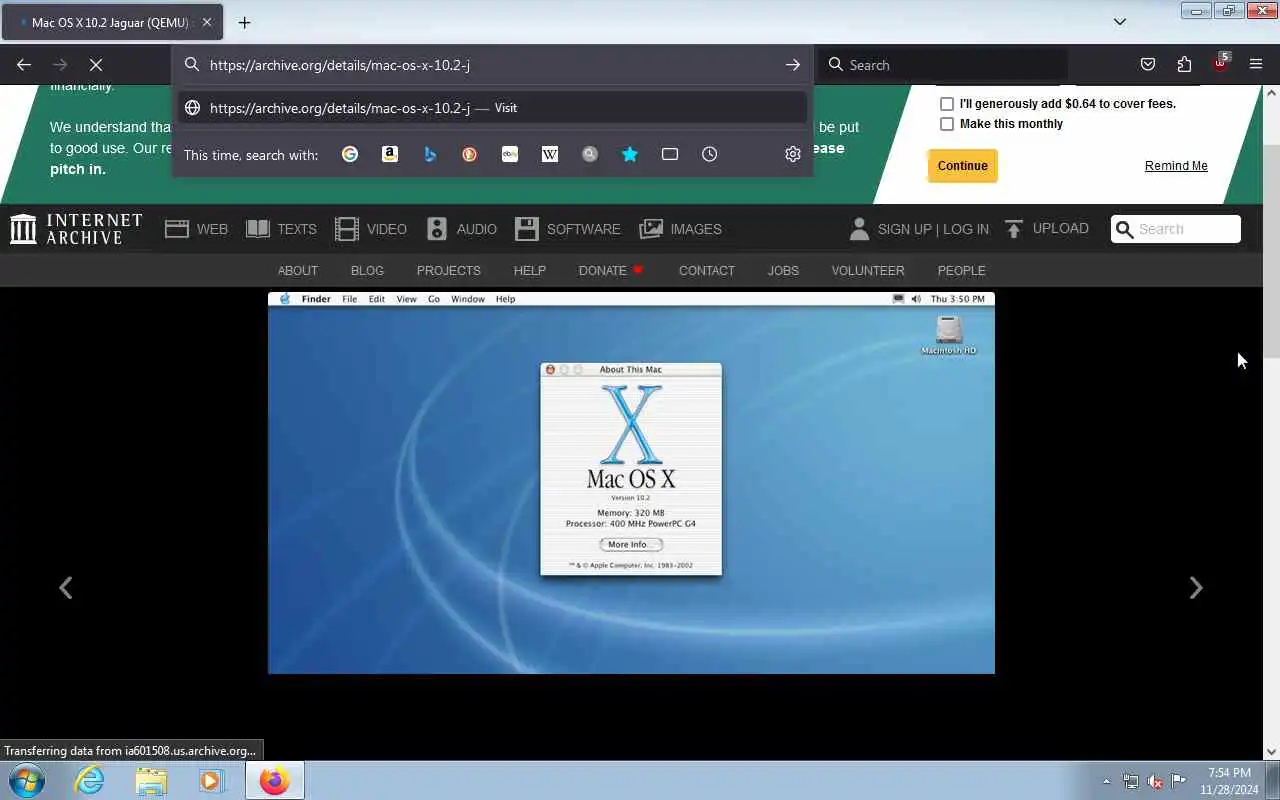The height and width of the screenshot is (800, 1280).
Task: Open a new tab with the plus button
Action: [244, 22]
